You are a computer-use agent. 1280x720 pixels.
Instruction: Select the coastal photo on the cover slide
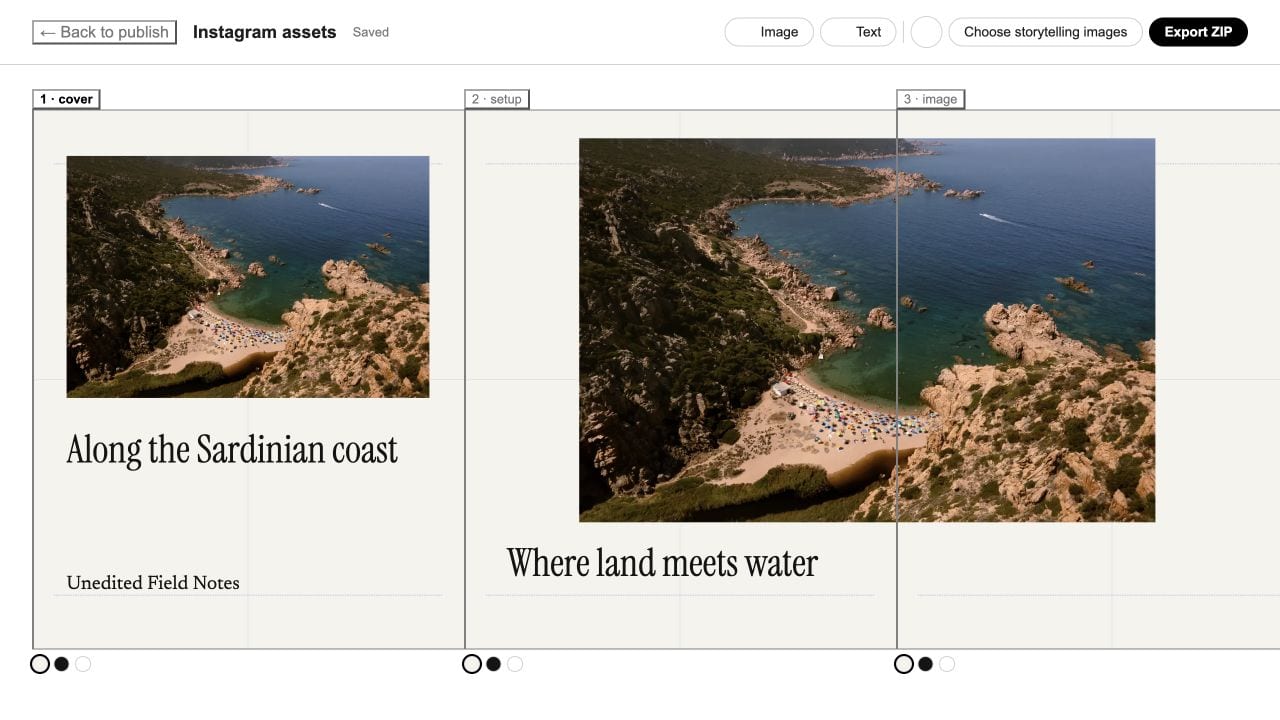(x=248, y=277)
